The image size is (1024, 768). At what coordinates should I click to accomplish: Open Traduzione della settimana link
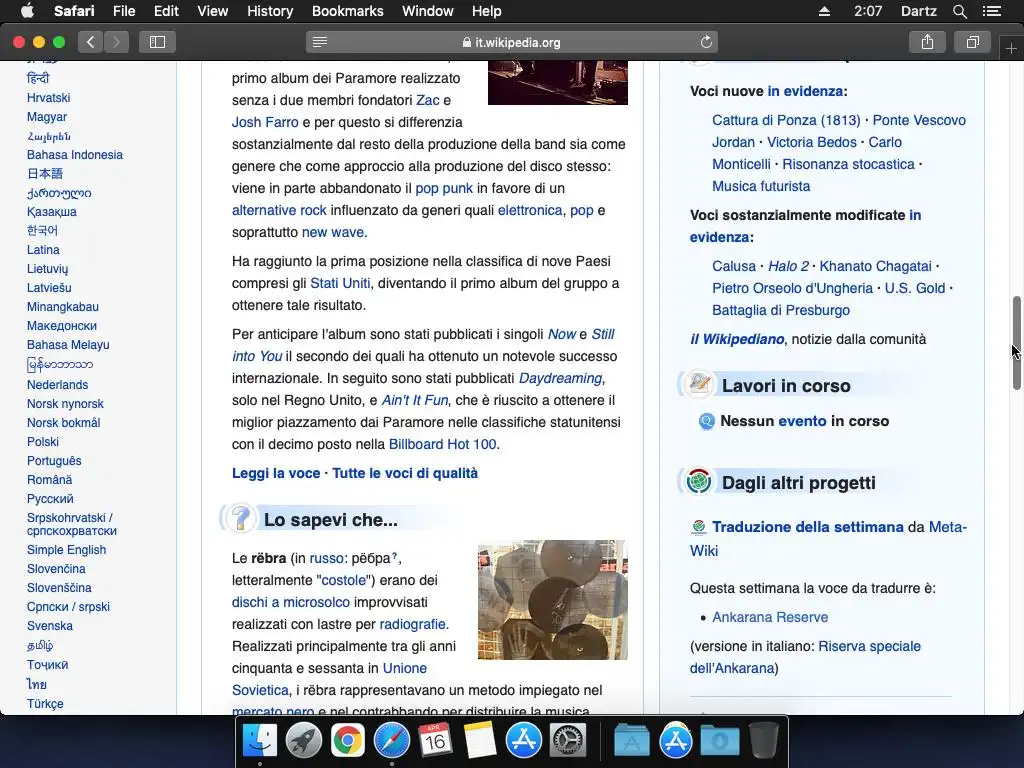[808, 527]
